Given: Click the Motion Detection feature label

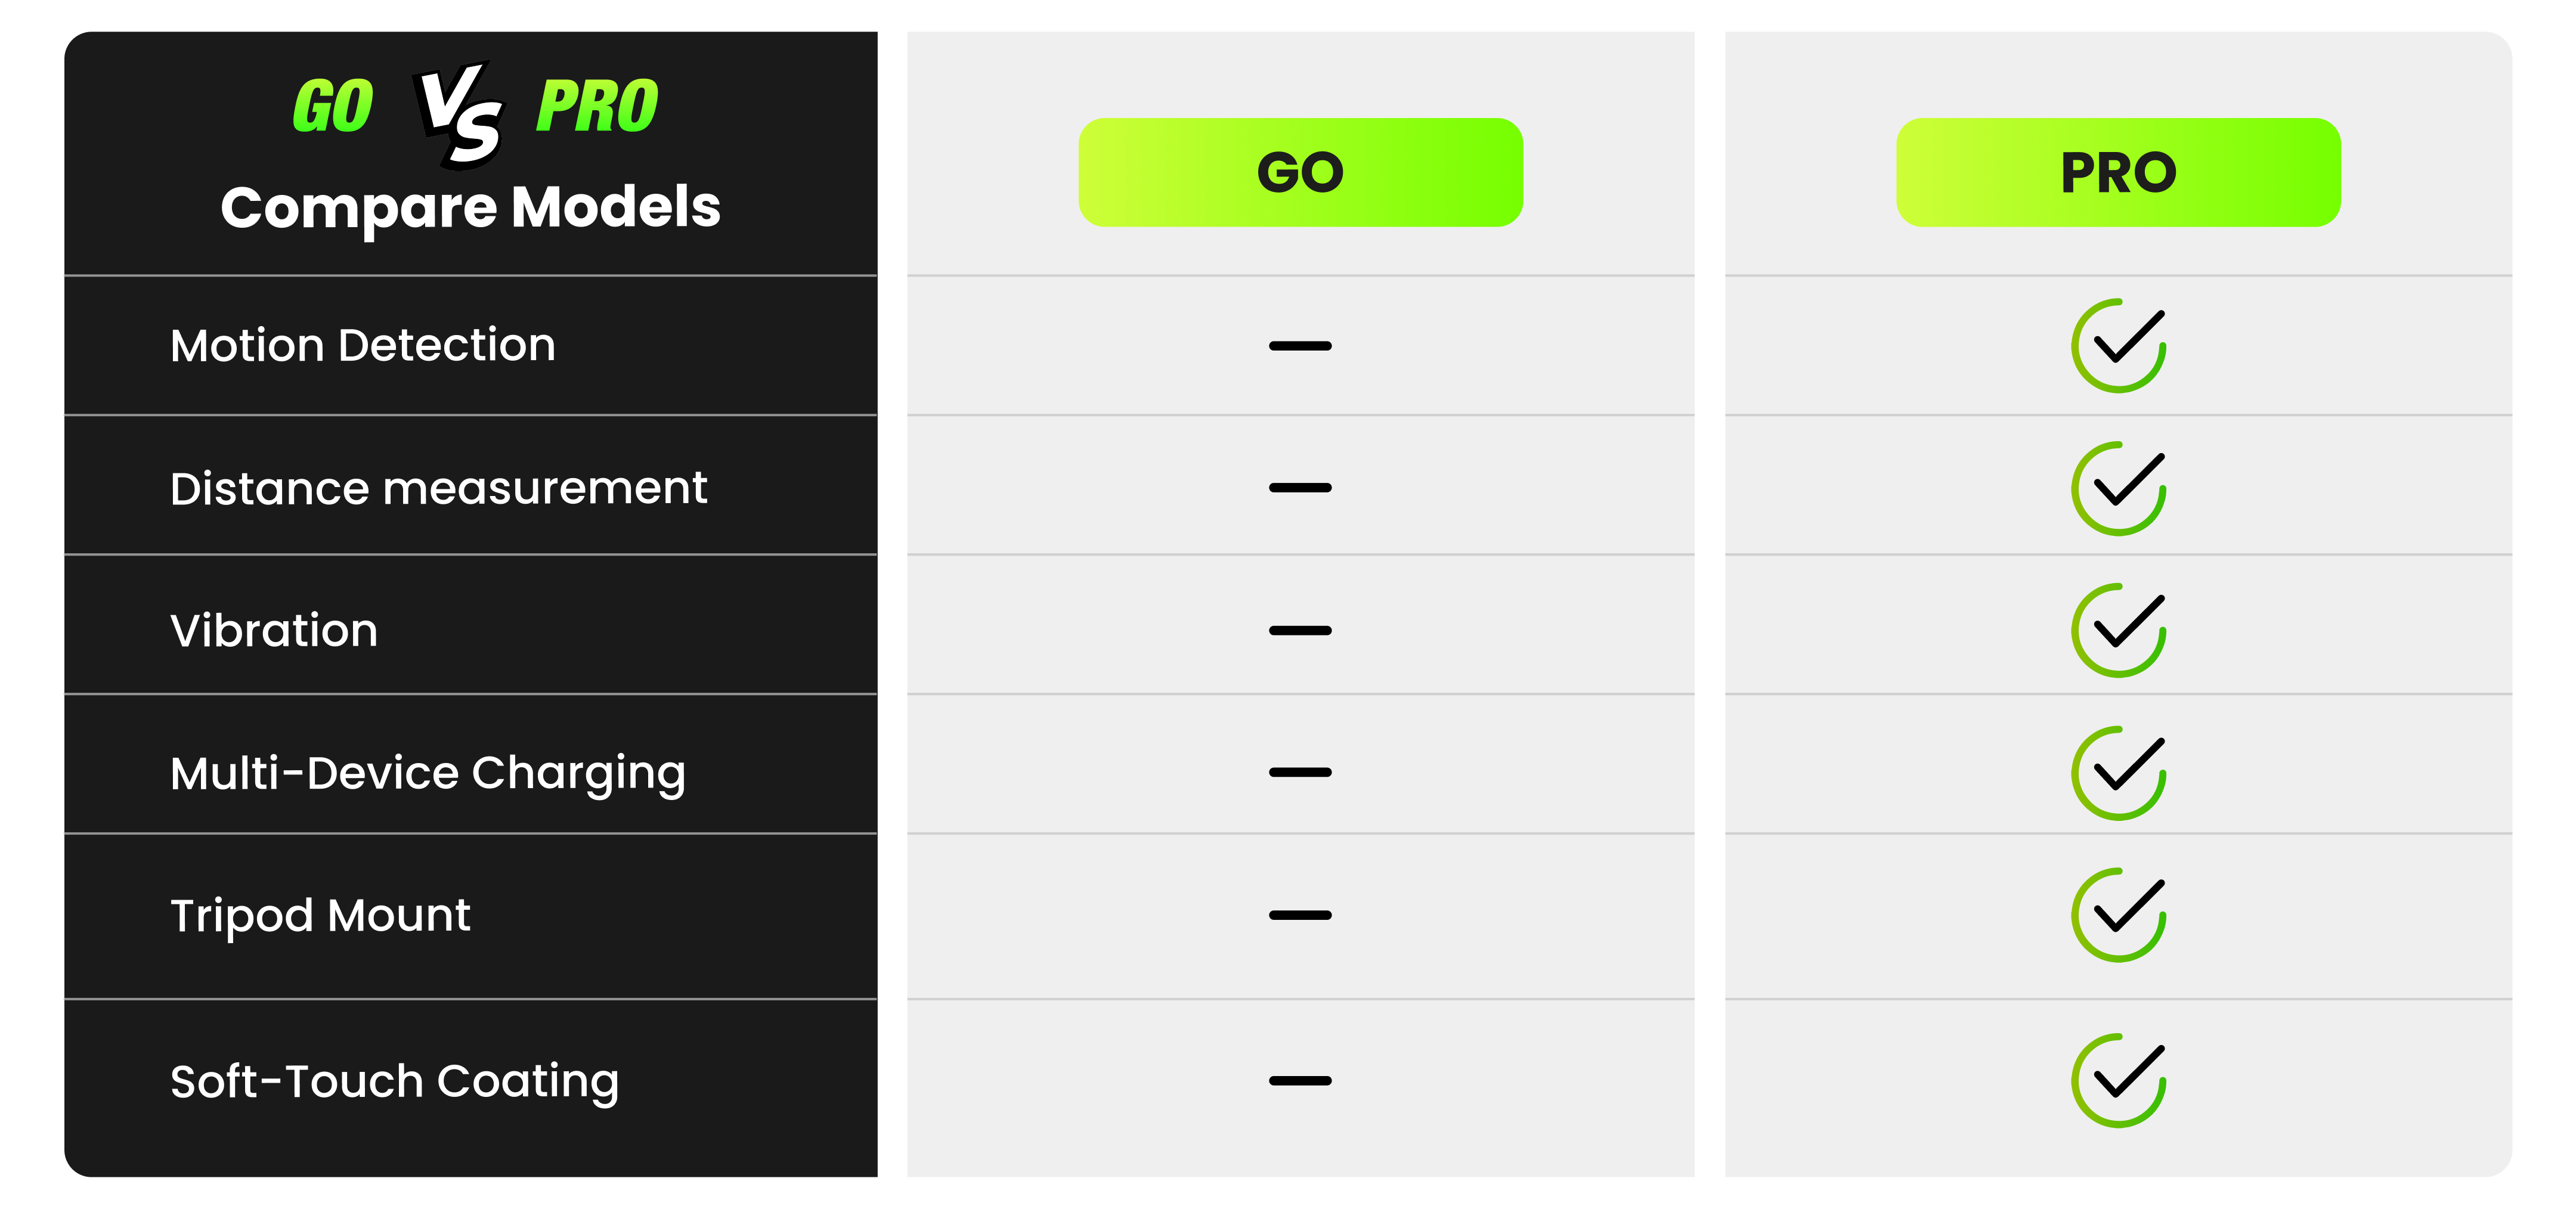Looking at the screenshot, I should 363,346.
